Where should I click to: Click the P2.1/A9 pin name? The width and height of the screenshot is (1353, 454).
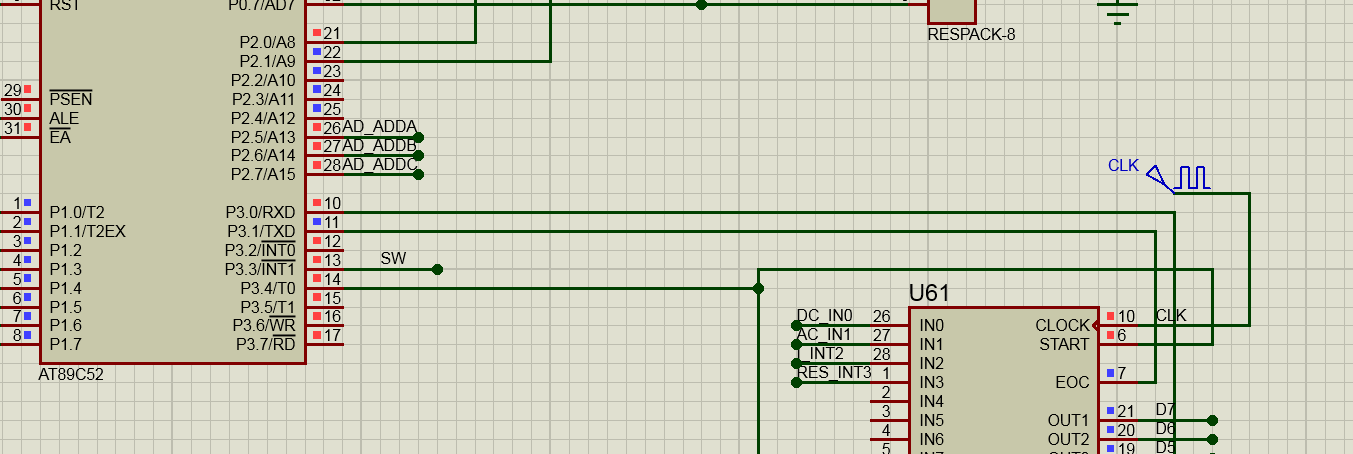coord(267,61)
